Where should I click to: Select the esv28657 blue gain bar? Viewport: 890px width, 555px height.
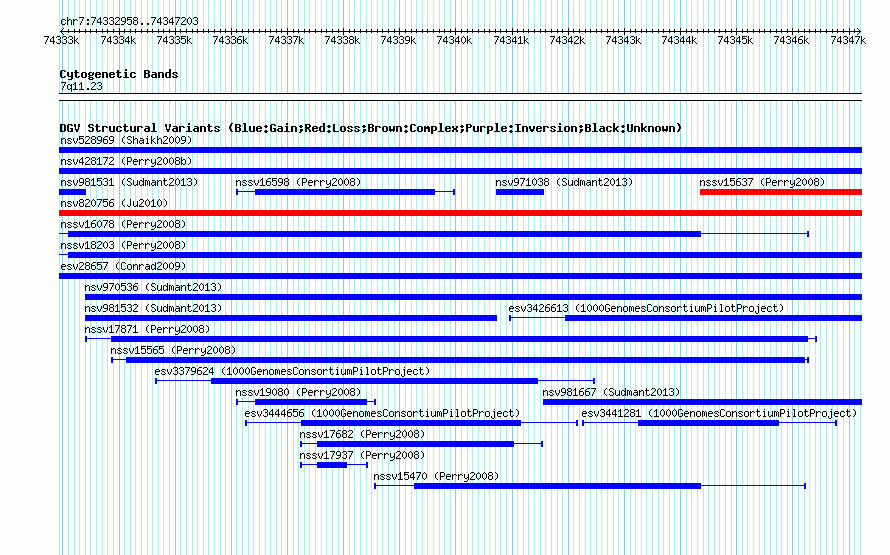click(460, 276)
